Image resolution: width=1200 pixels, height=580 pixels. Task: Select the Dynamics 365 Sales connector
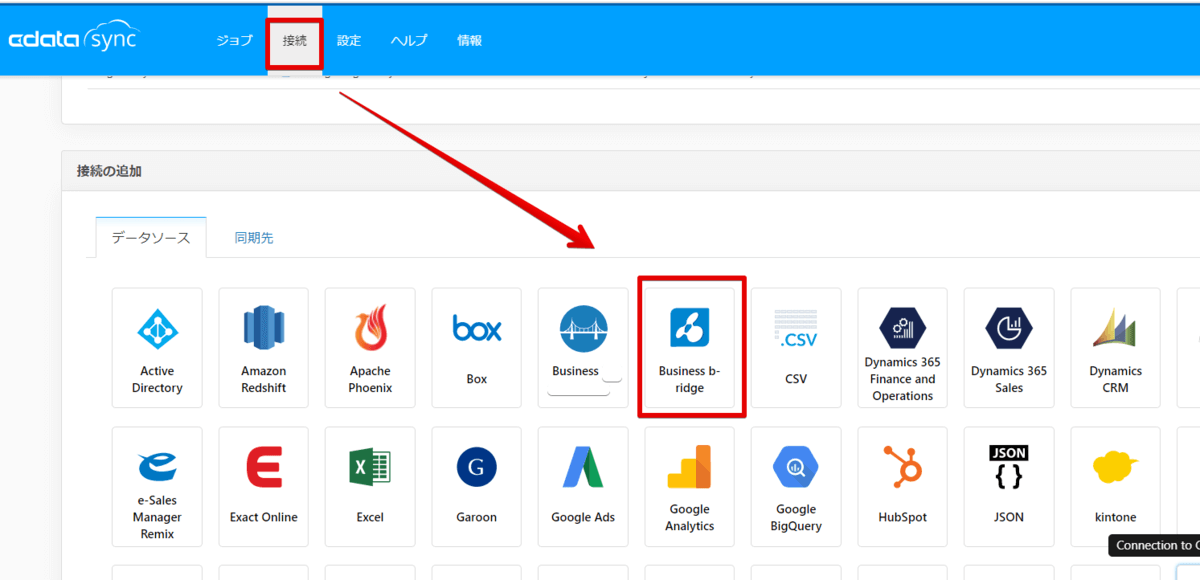(1009, 348)
